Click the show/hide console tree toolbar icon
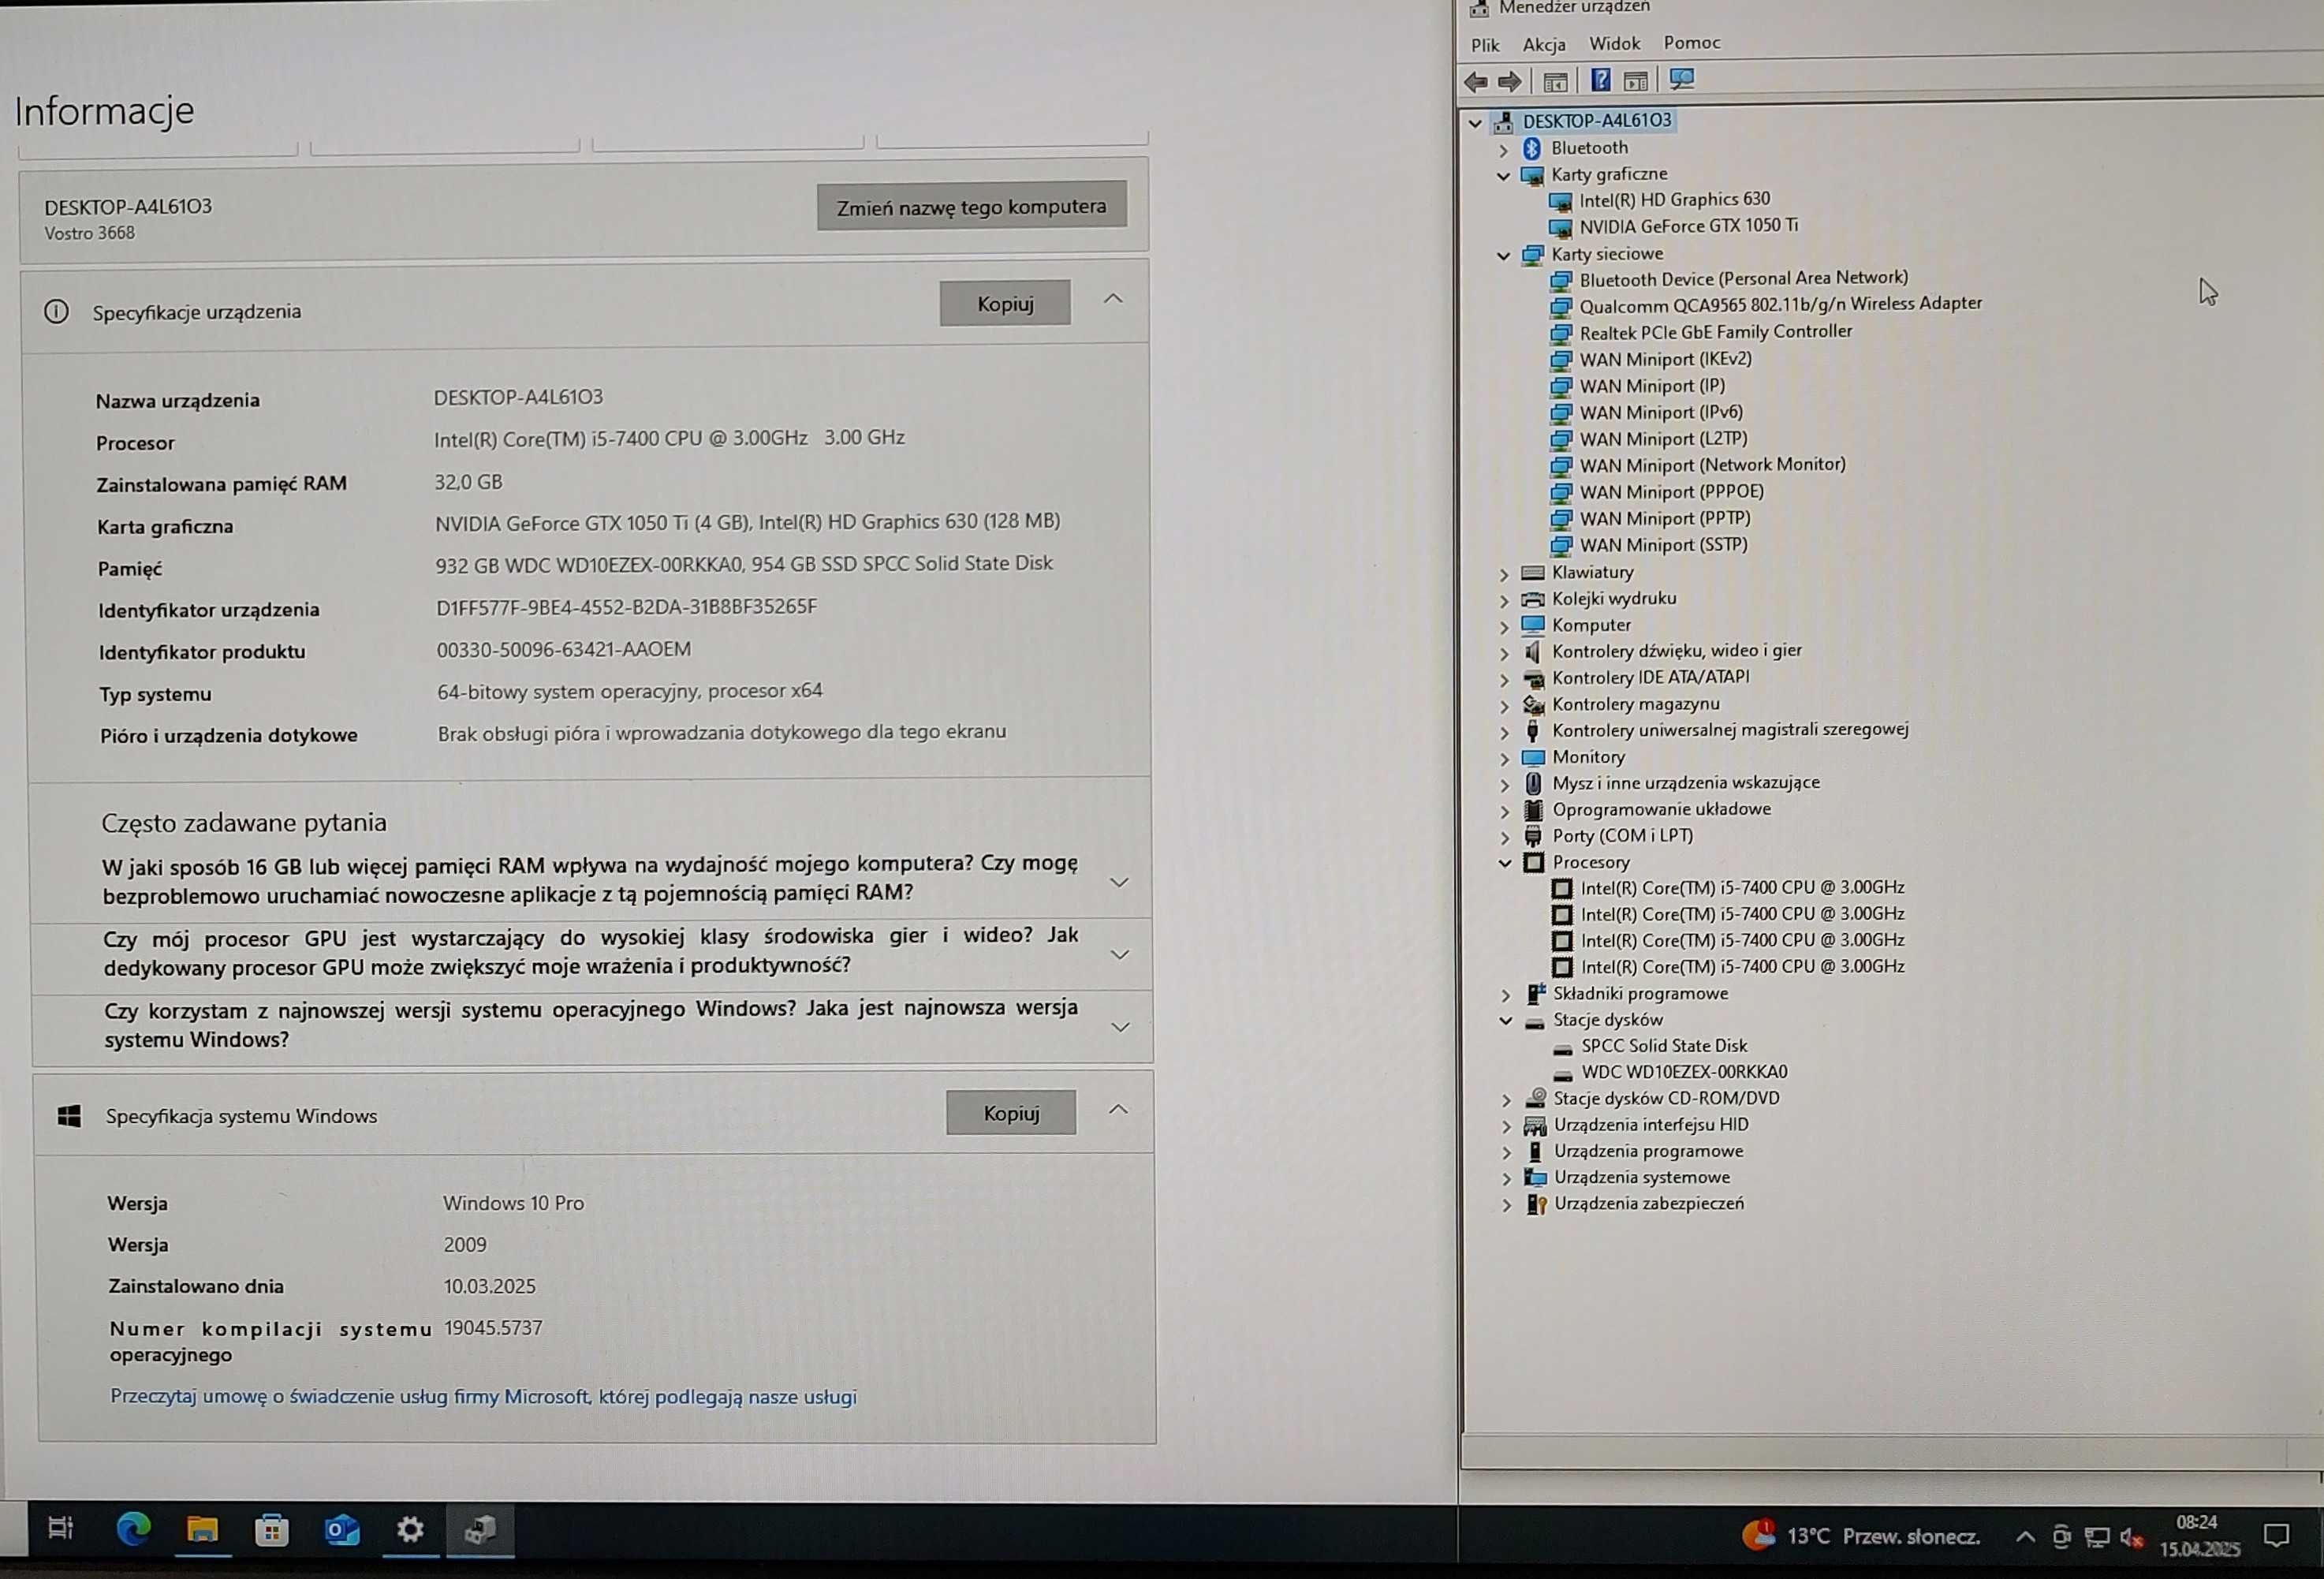Viewport: 2324px width, 1579px height. [x=1555, y=82]
